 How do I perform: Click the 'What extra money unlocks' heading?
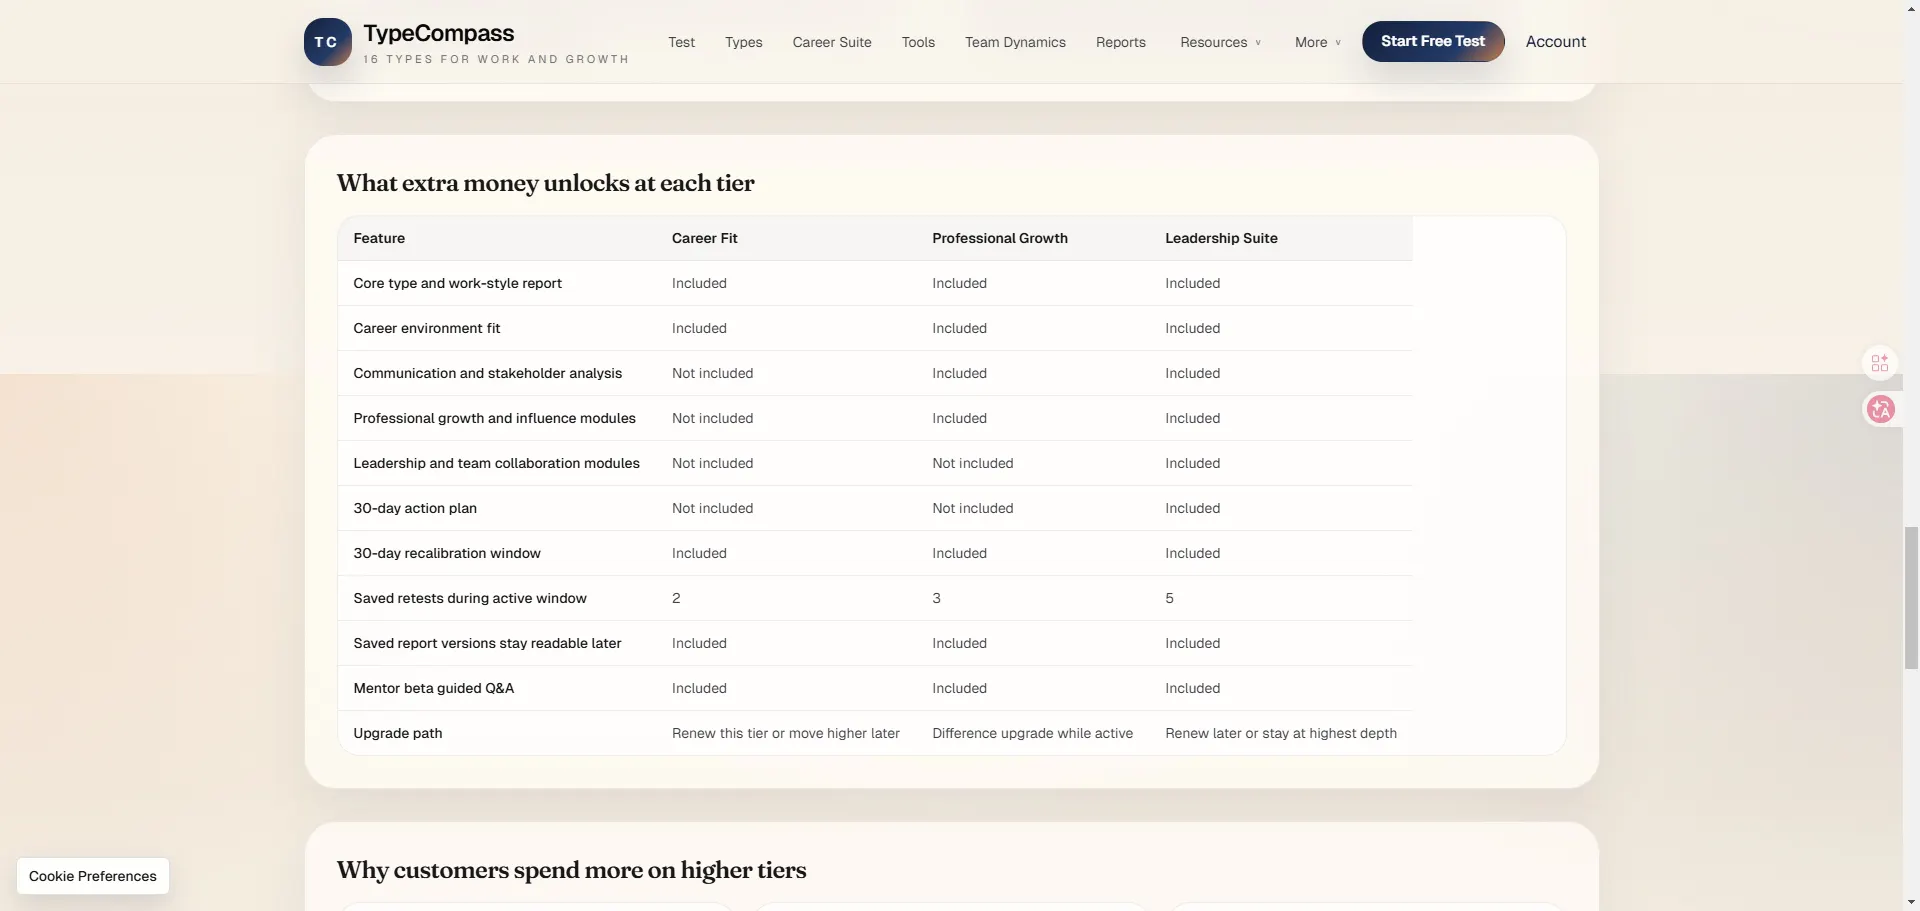[545, 183]
